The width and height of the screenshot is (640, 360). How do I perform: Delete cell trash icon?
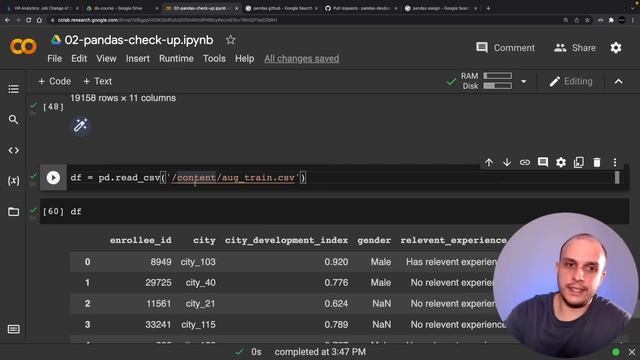(597, 162)
